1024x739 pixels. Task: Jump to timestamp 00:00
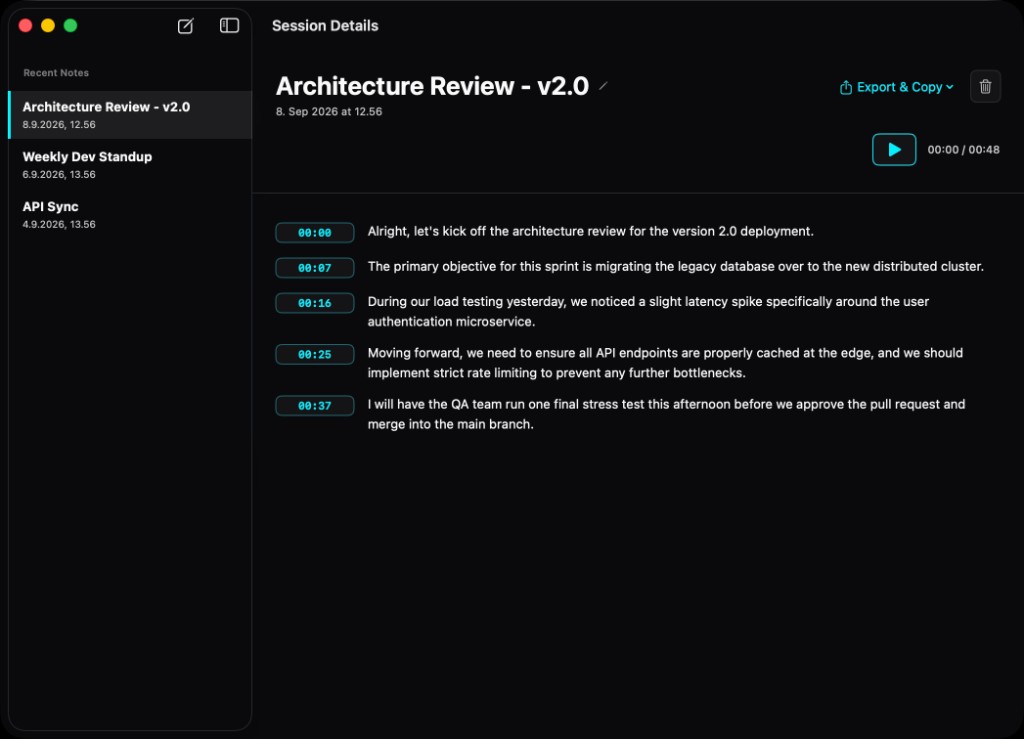(315, 232)
